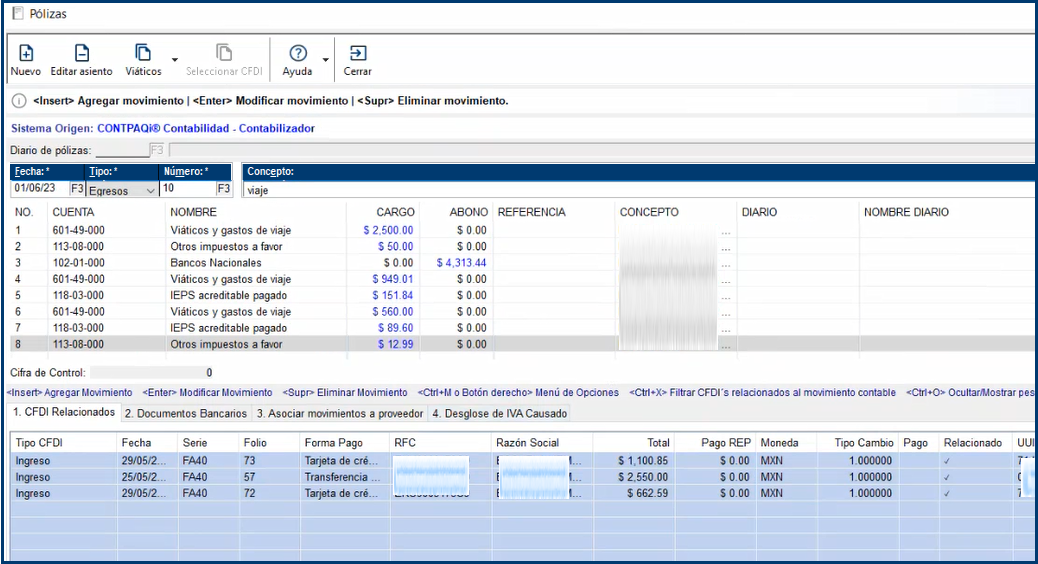Viewport: 1038px width, 564px height.
Task: Click the F3 button beside Fecha field
Action: coord(77,189)
